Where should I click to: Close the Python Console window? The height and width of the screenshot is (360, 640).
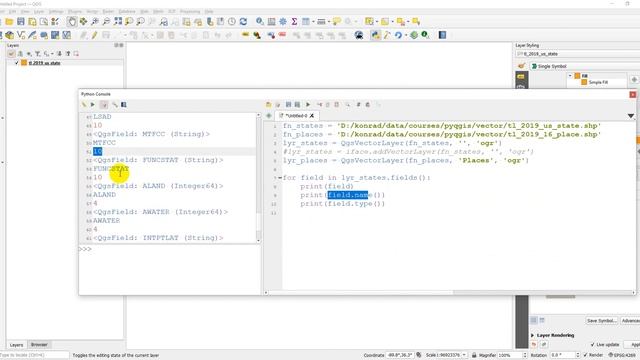(633, 95)
